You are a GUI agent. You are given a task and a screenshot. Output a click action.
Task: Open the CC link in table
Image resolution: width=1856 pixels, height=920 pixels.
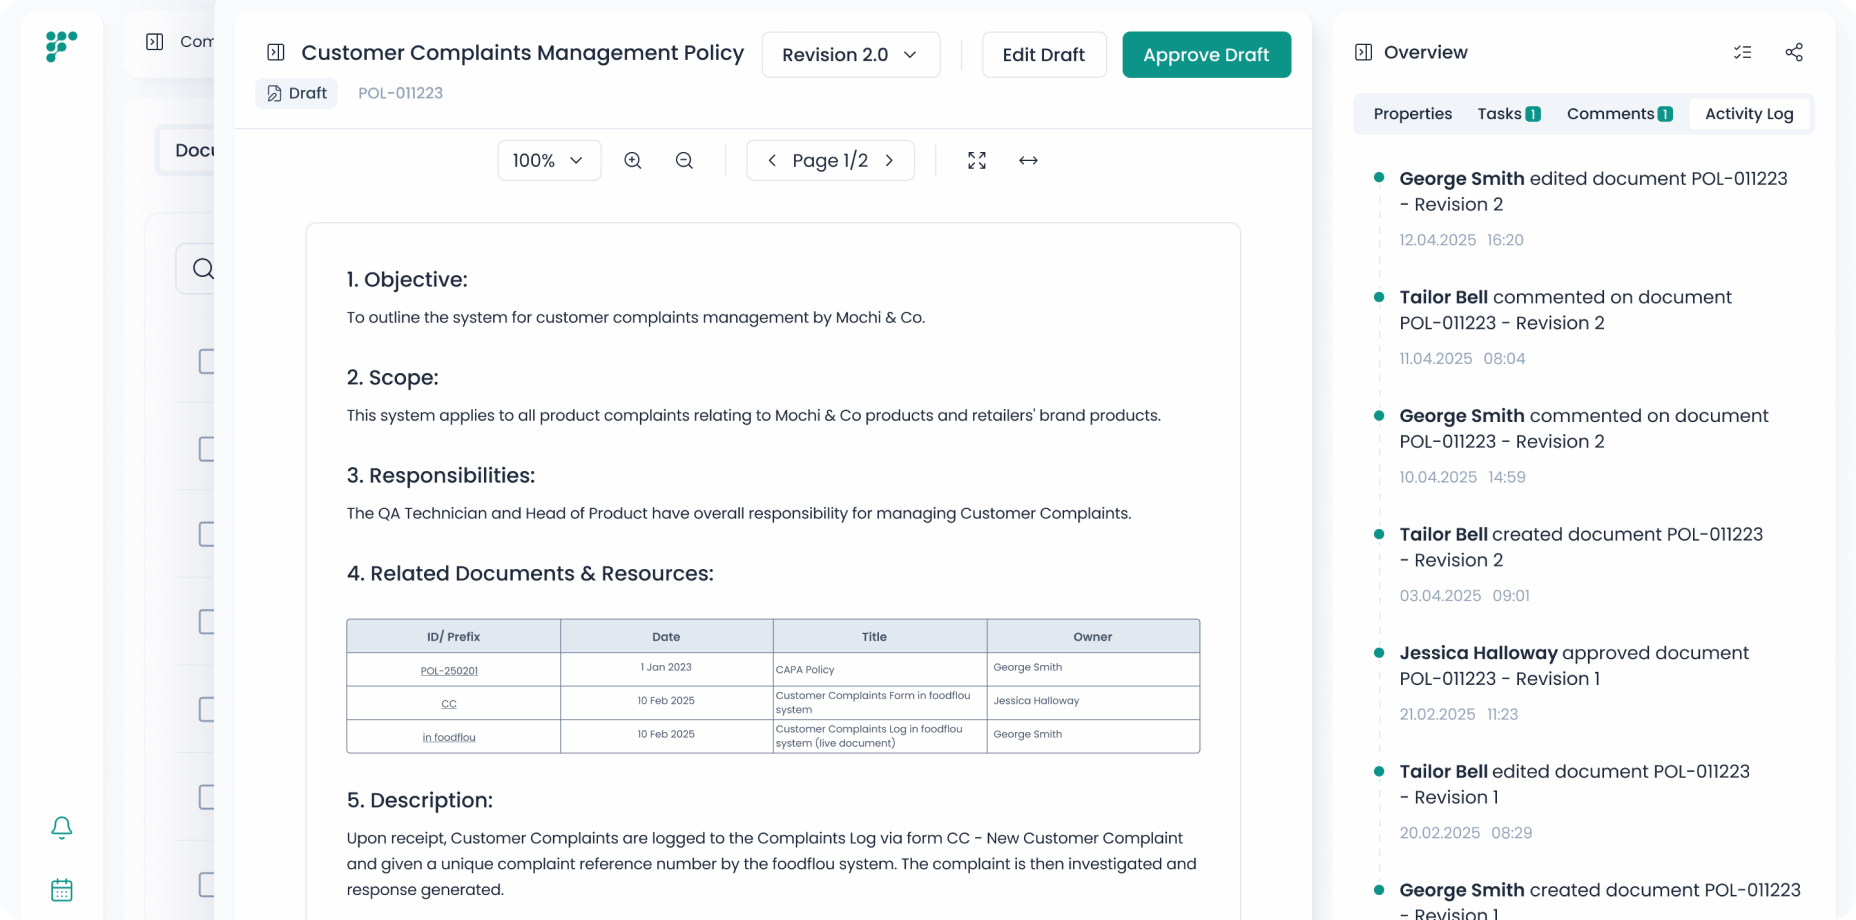449,704
